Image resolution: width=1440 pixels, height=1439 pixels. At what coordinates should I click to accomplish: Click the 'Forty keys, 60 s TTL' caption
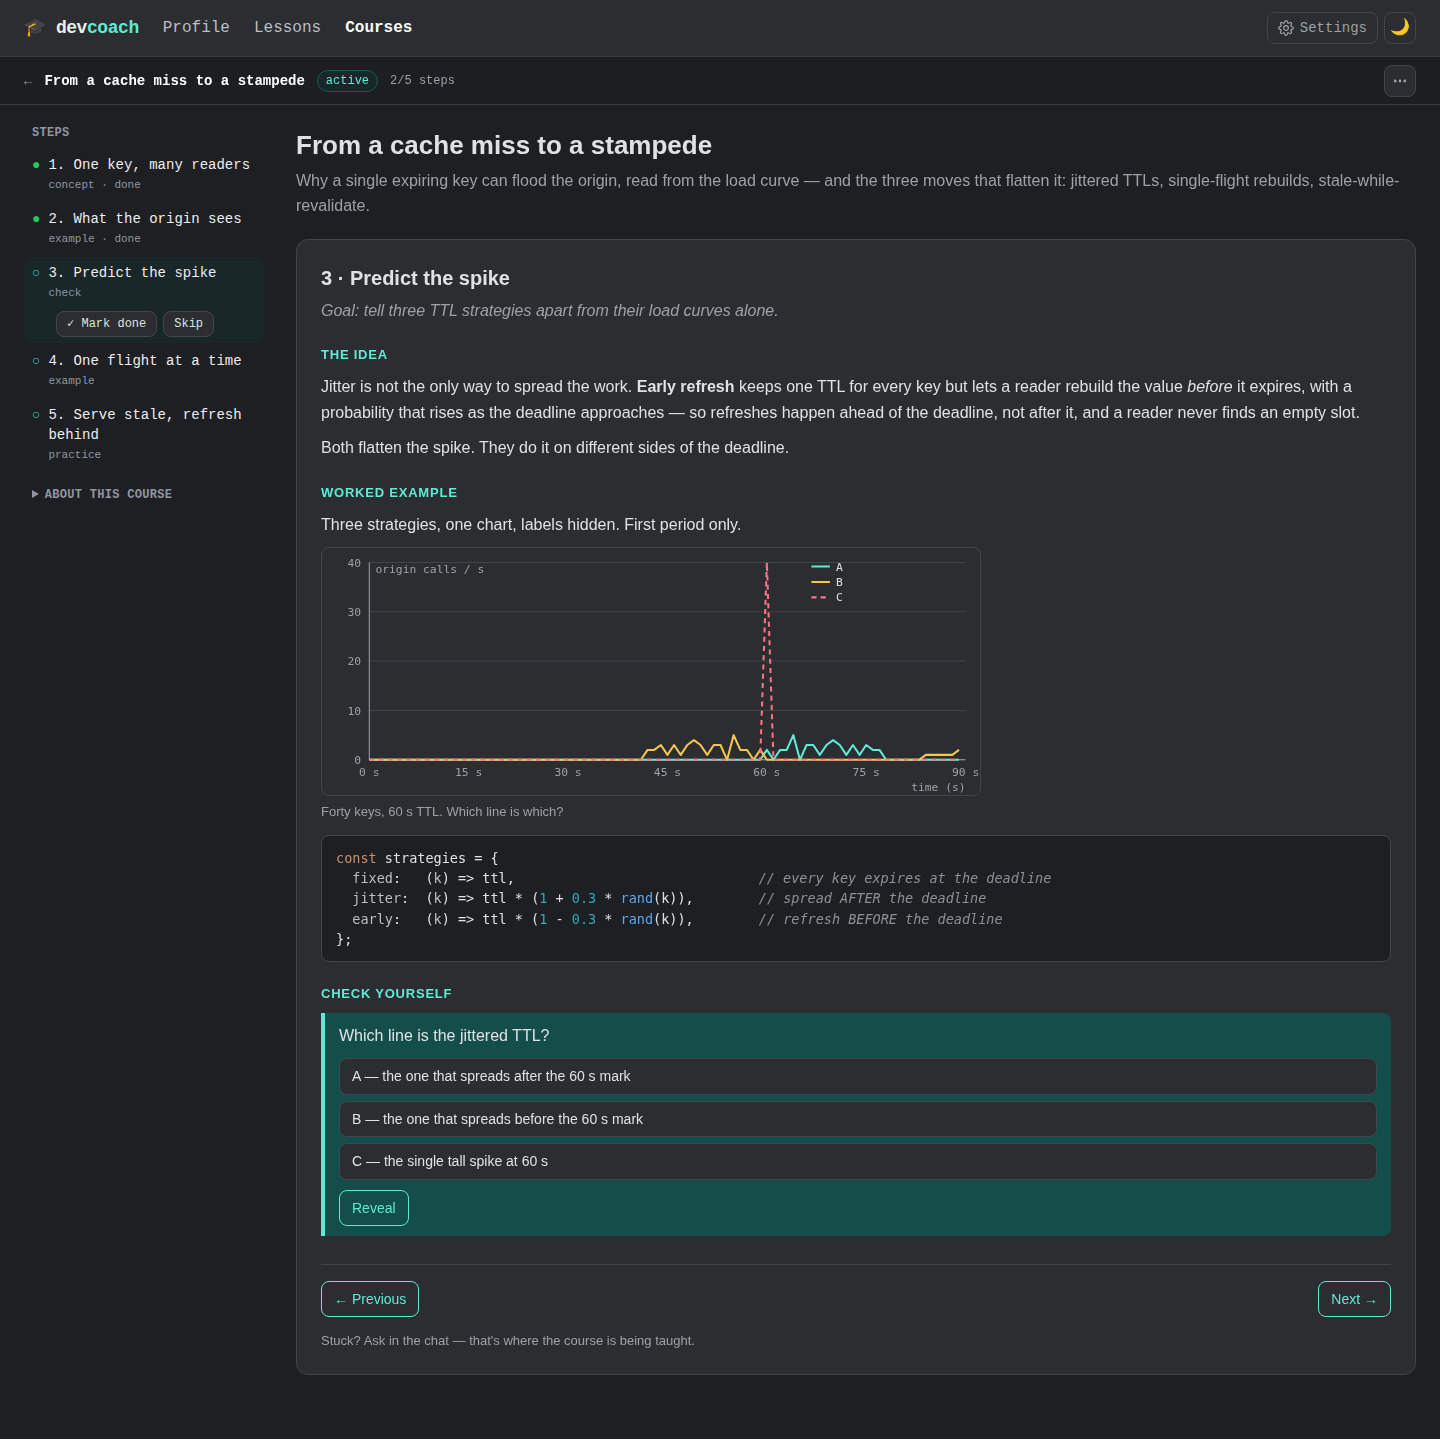point(442,812)
